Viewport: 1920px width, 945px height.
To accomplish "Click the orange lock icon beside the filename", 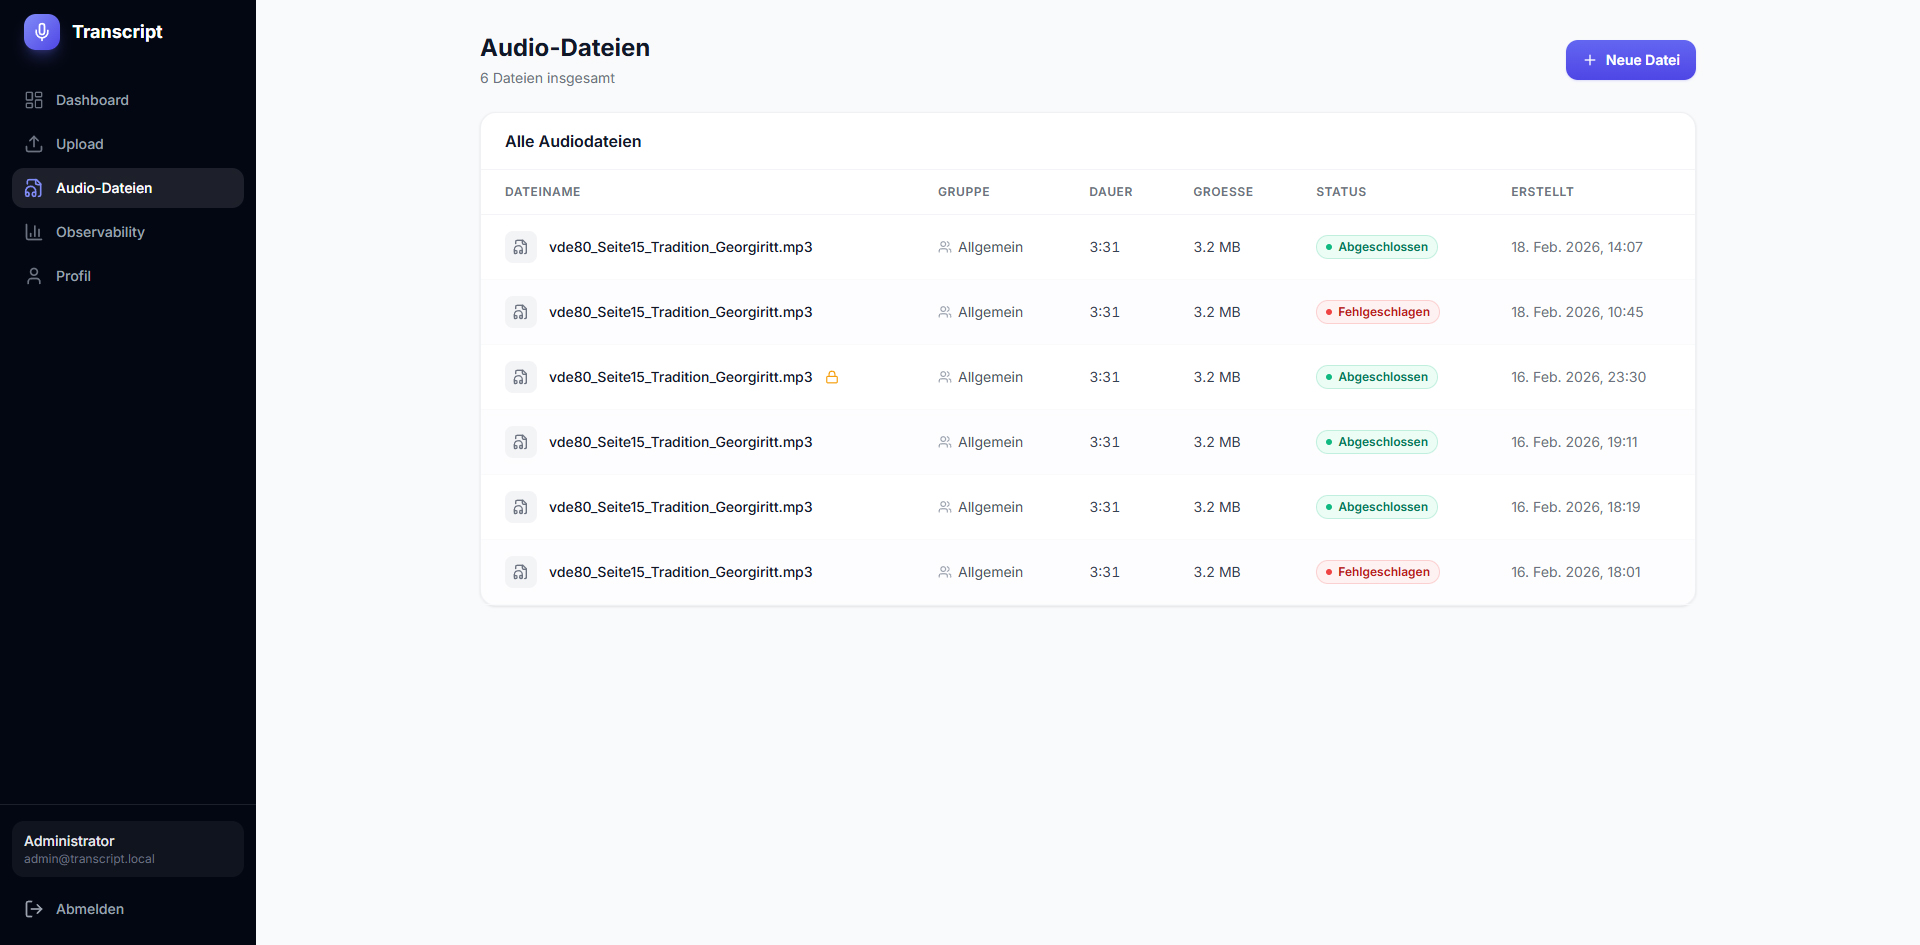I will click(832, 377).
